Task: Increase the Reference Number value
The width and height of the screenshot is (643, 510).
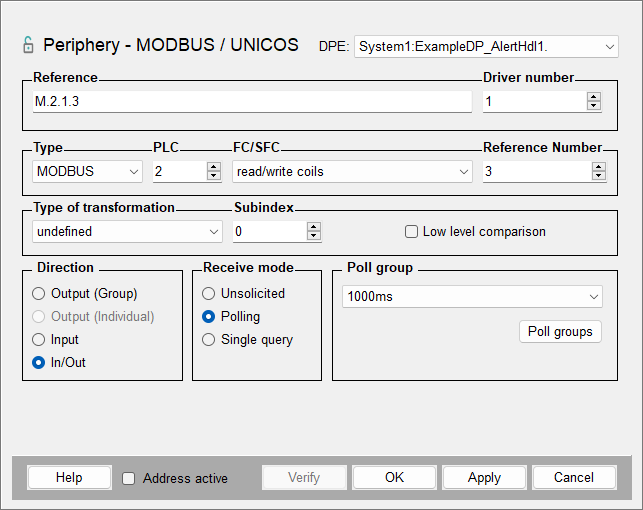Action: point(599,167)
